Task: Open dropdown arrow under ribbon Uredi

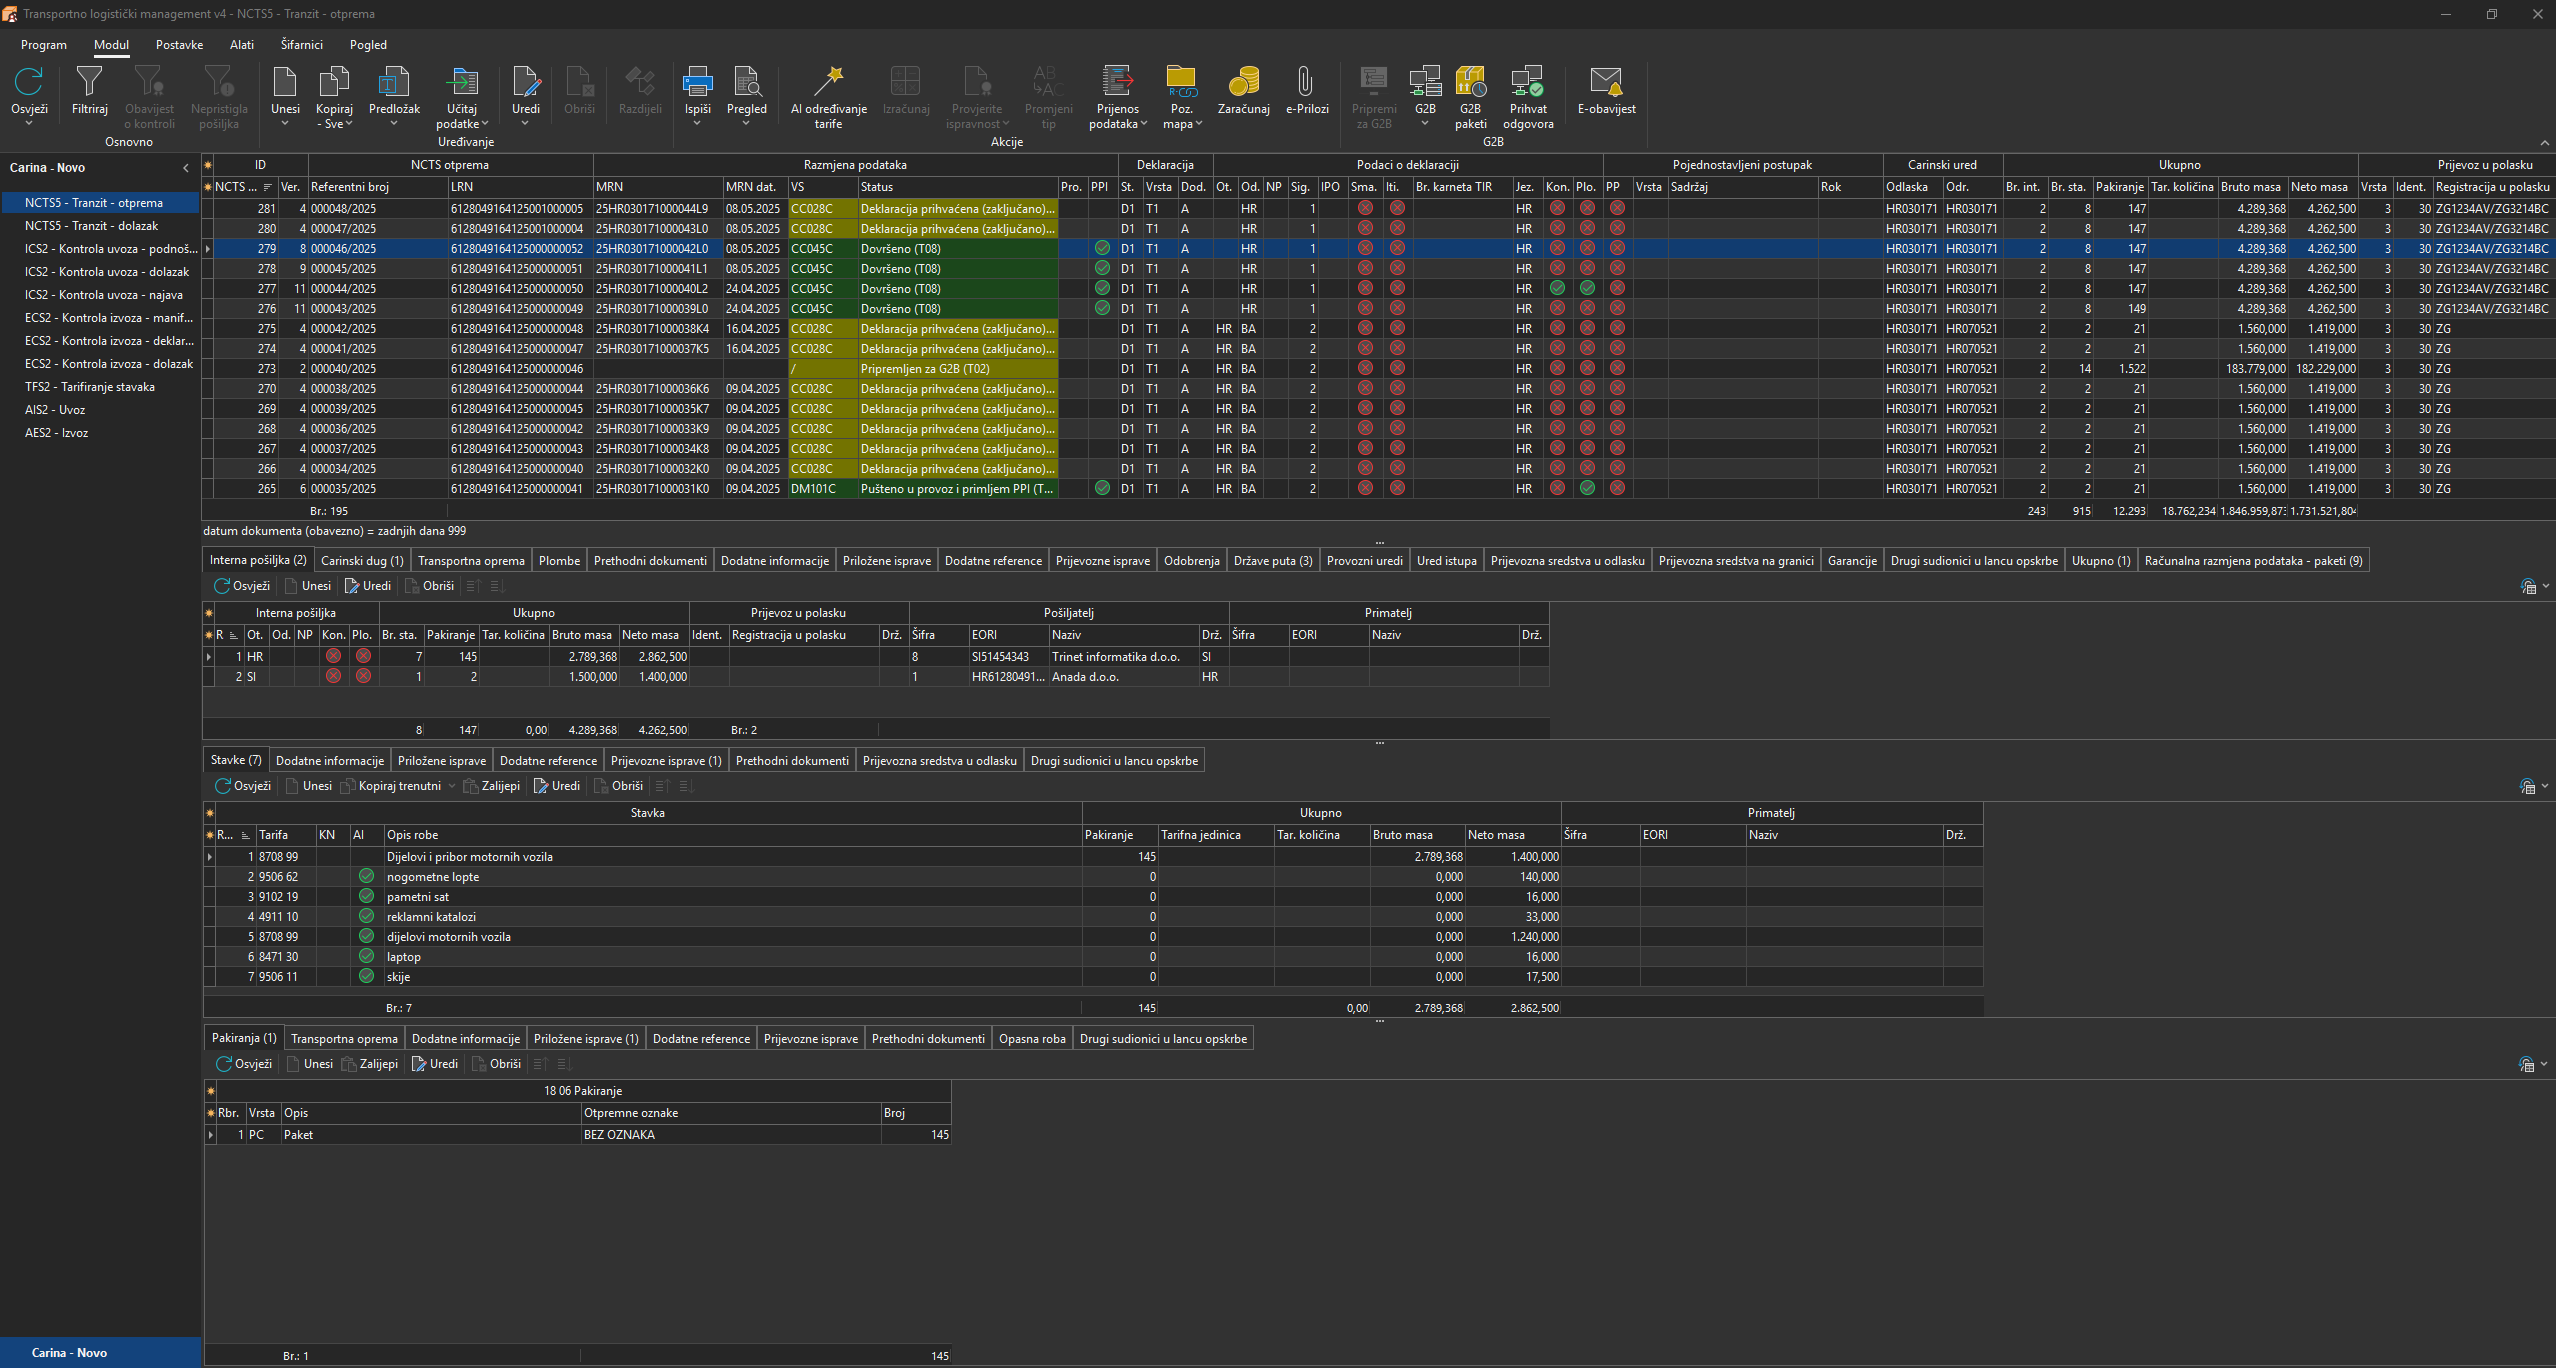Action: (526, 123)
